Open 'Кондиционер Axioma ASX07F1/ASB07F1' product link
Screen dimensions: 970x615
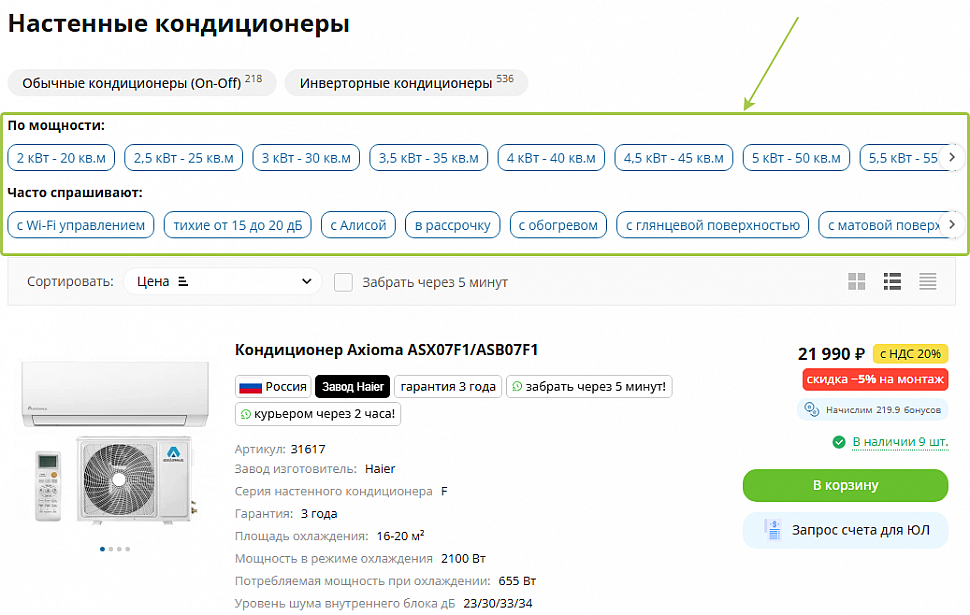click(x=387, y=350)
